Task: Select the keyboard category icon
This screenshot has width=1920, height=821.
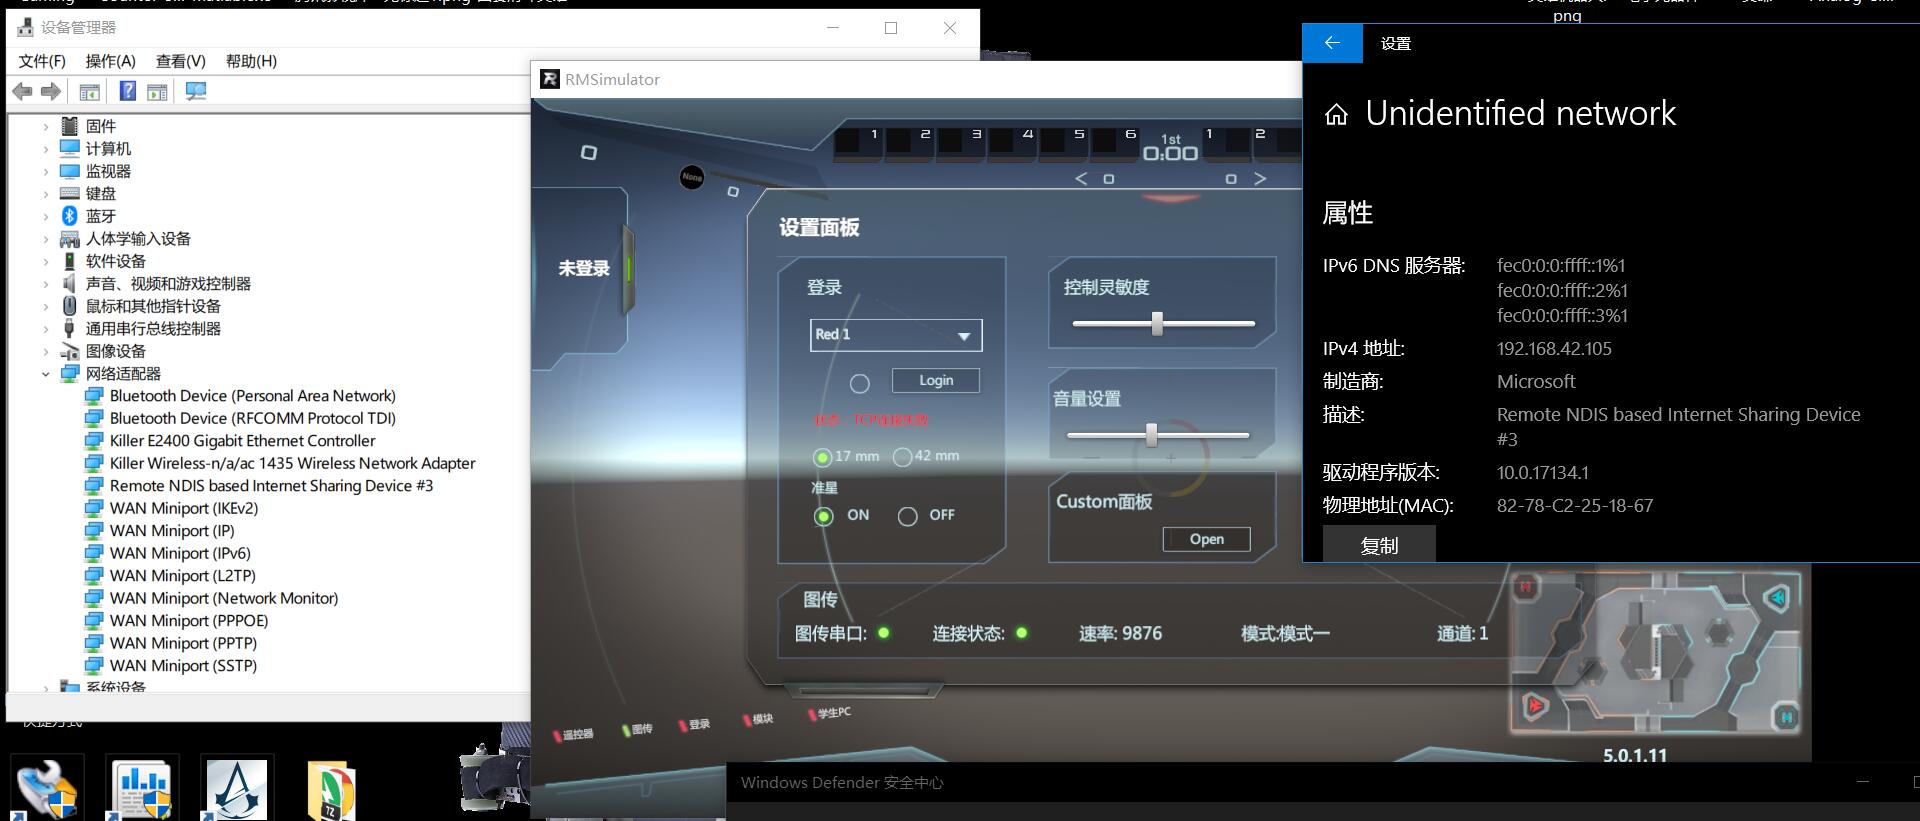Action: click(x=69, y=193)
